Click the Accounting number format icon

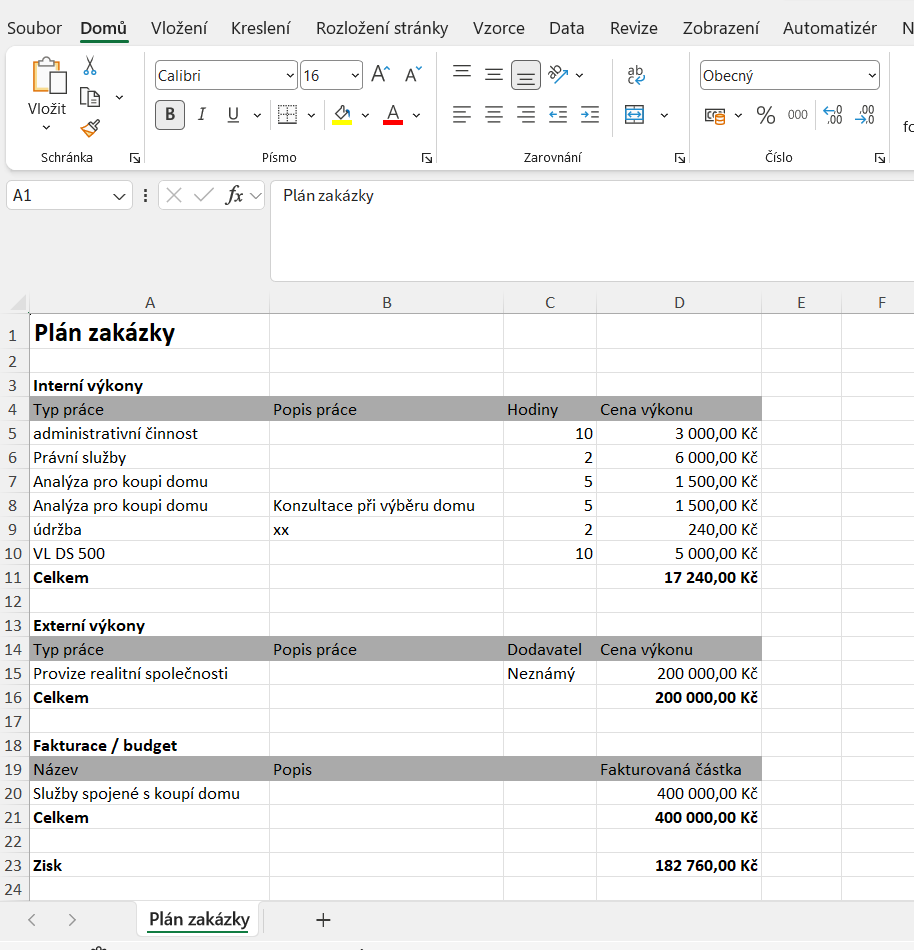click(x=715, y=115)
